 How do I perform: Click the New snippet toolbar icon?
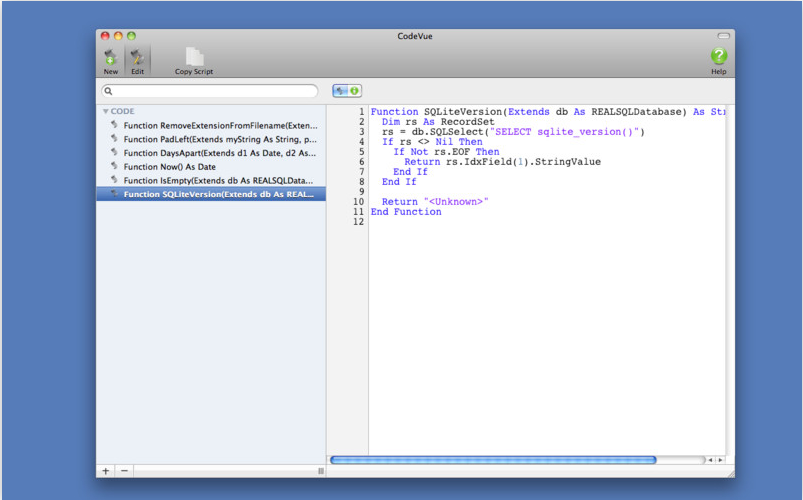(111, 57)
